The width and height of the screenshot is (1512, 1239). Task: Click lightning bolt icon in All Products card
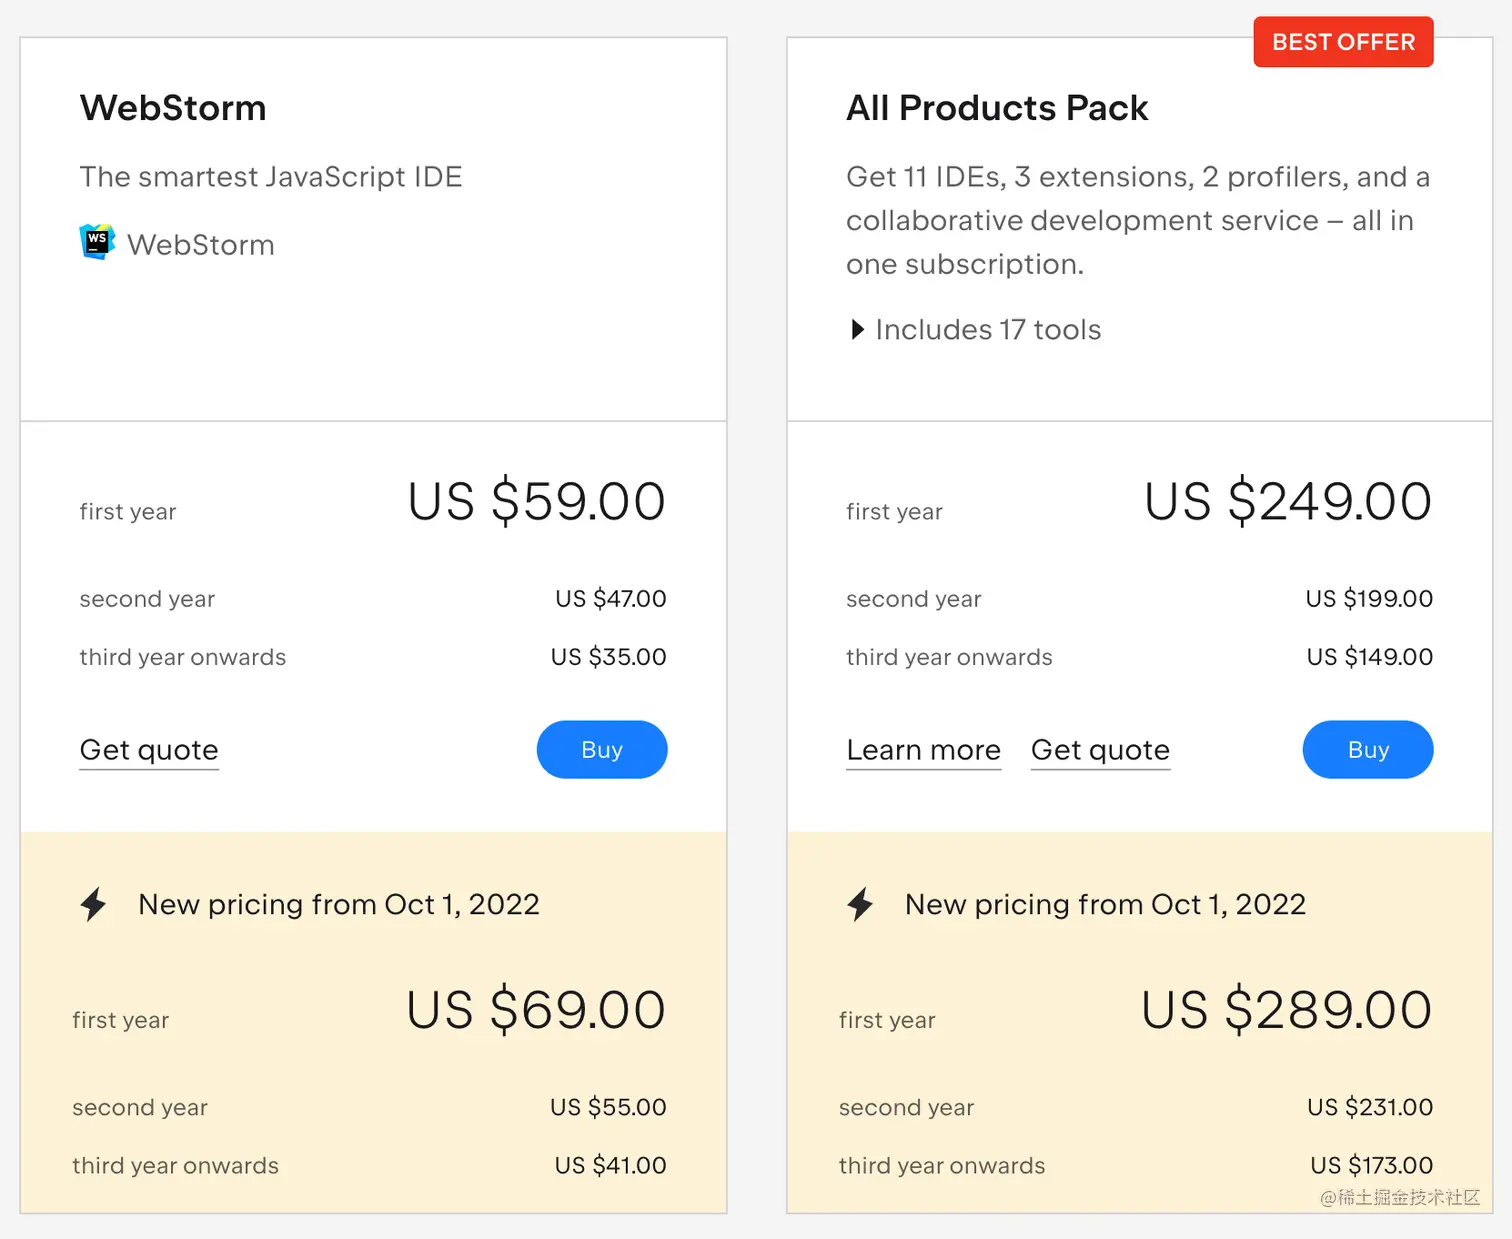tap(860, 904)
